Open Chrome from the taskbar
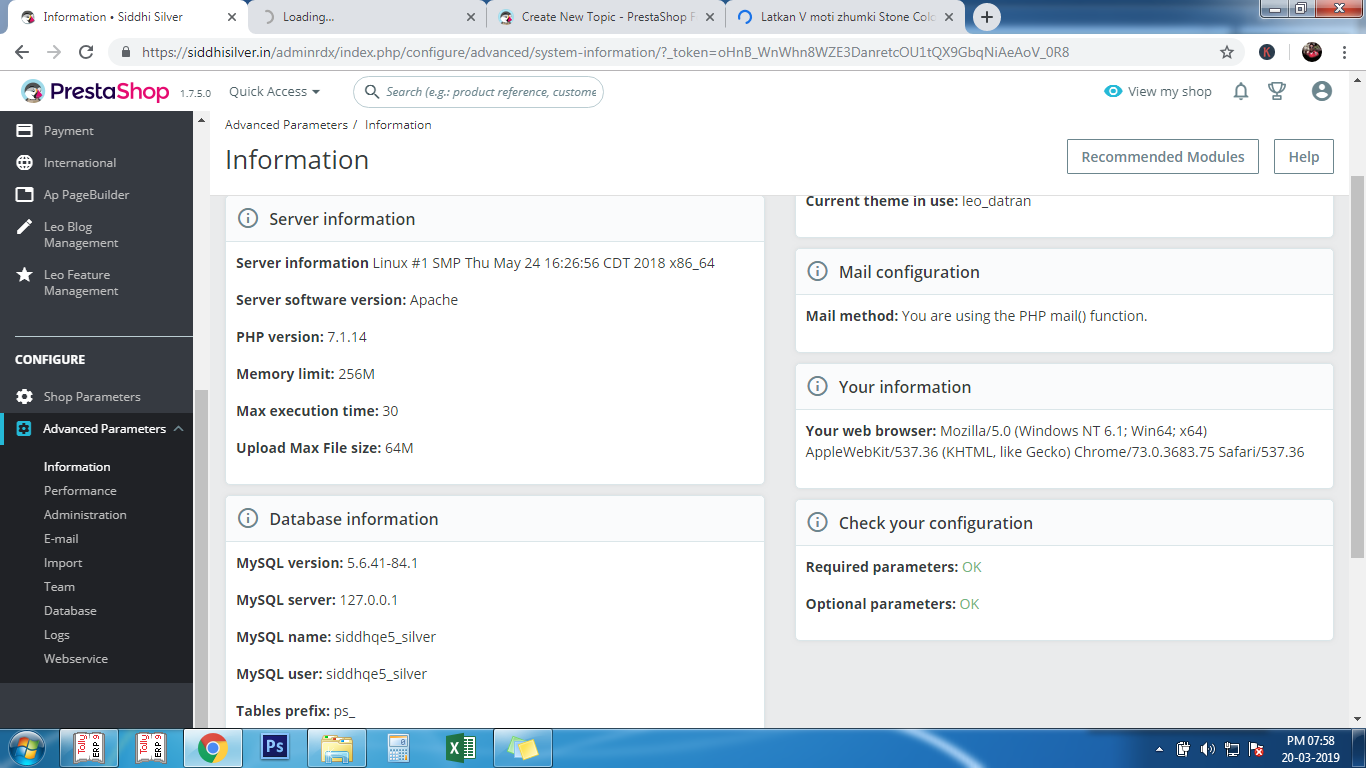The height and width of the screenshot is (768, 1366). tap(212, 748)
